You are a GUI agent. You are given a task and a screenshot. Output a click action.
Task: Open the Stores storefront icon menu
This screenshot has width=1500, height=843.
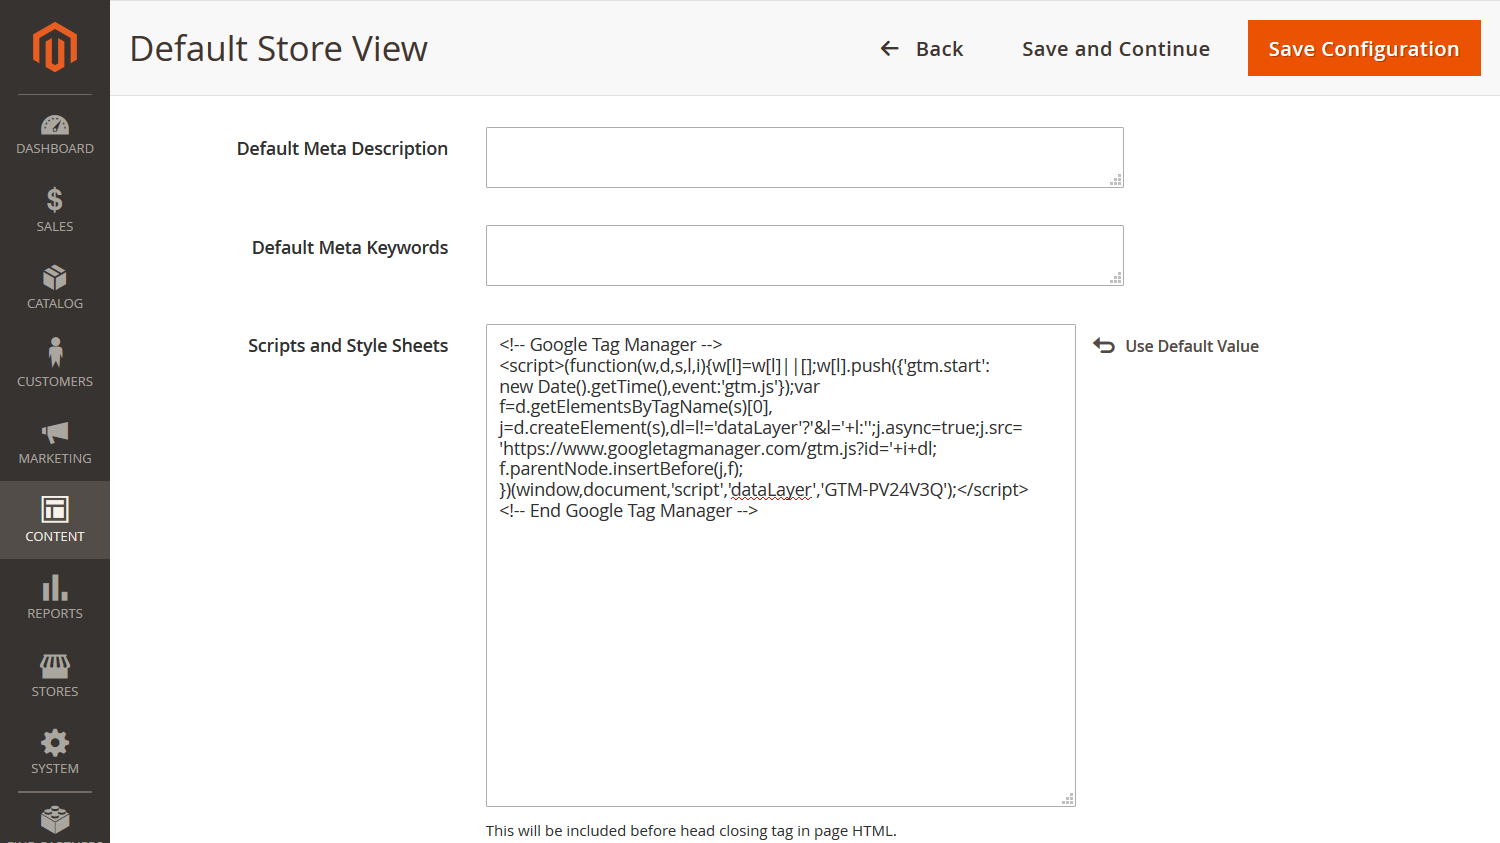pyautogui.click(x=55, y=665)
